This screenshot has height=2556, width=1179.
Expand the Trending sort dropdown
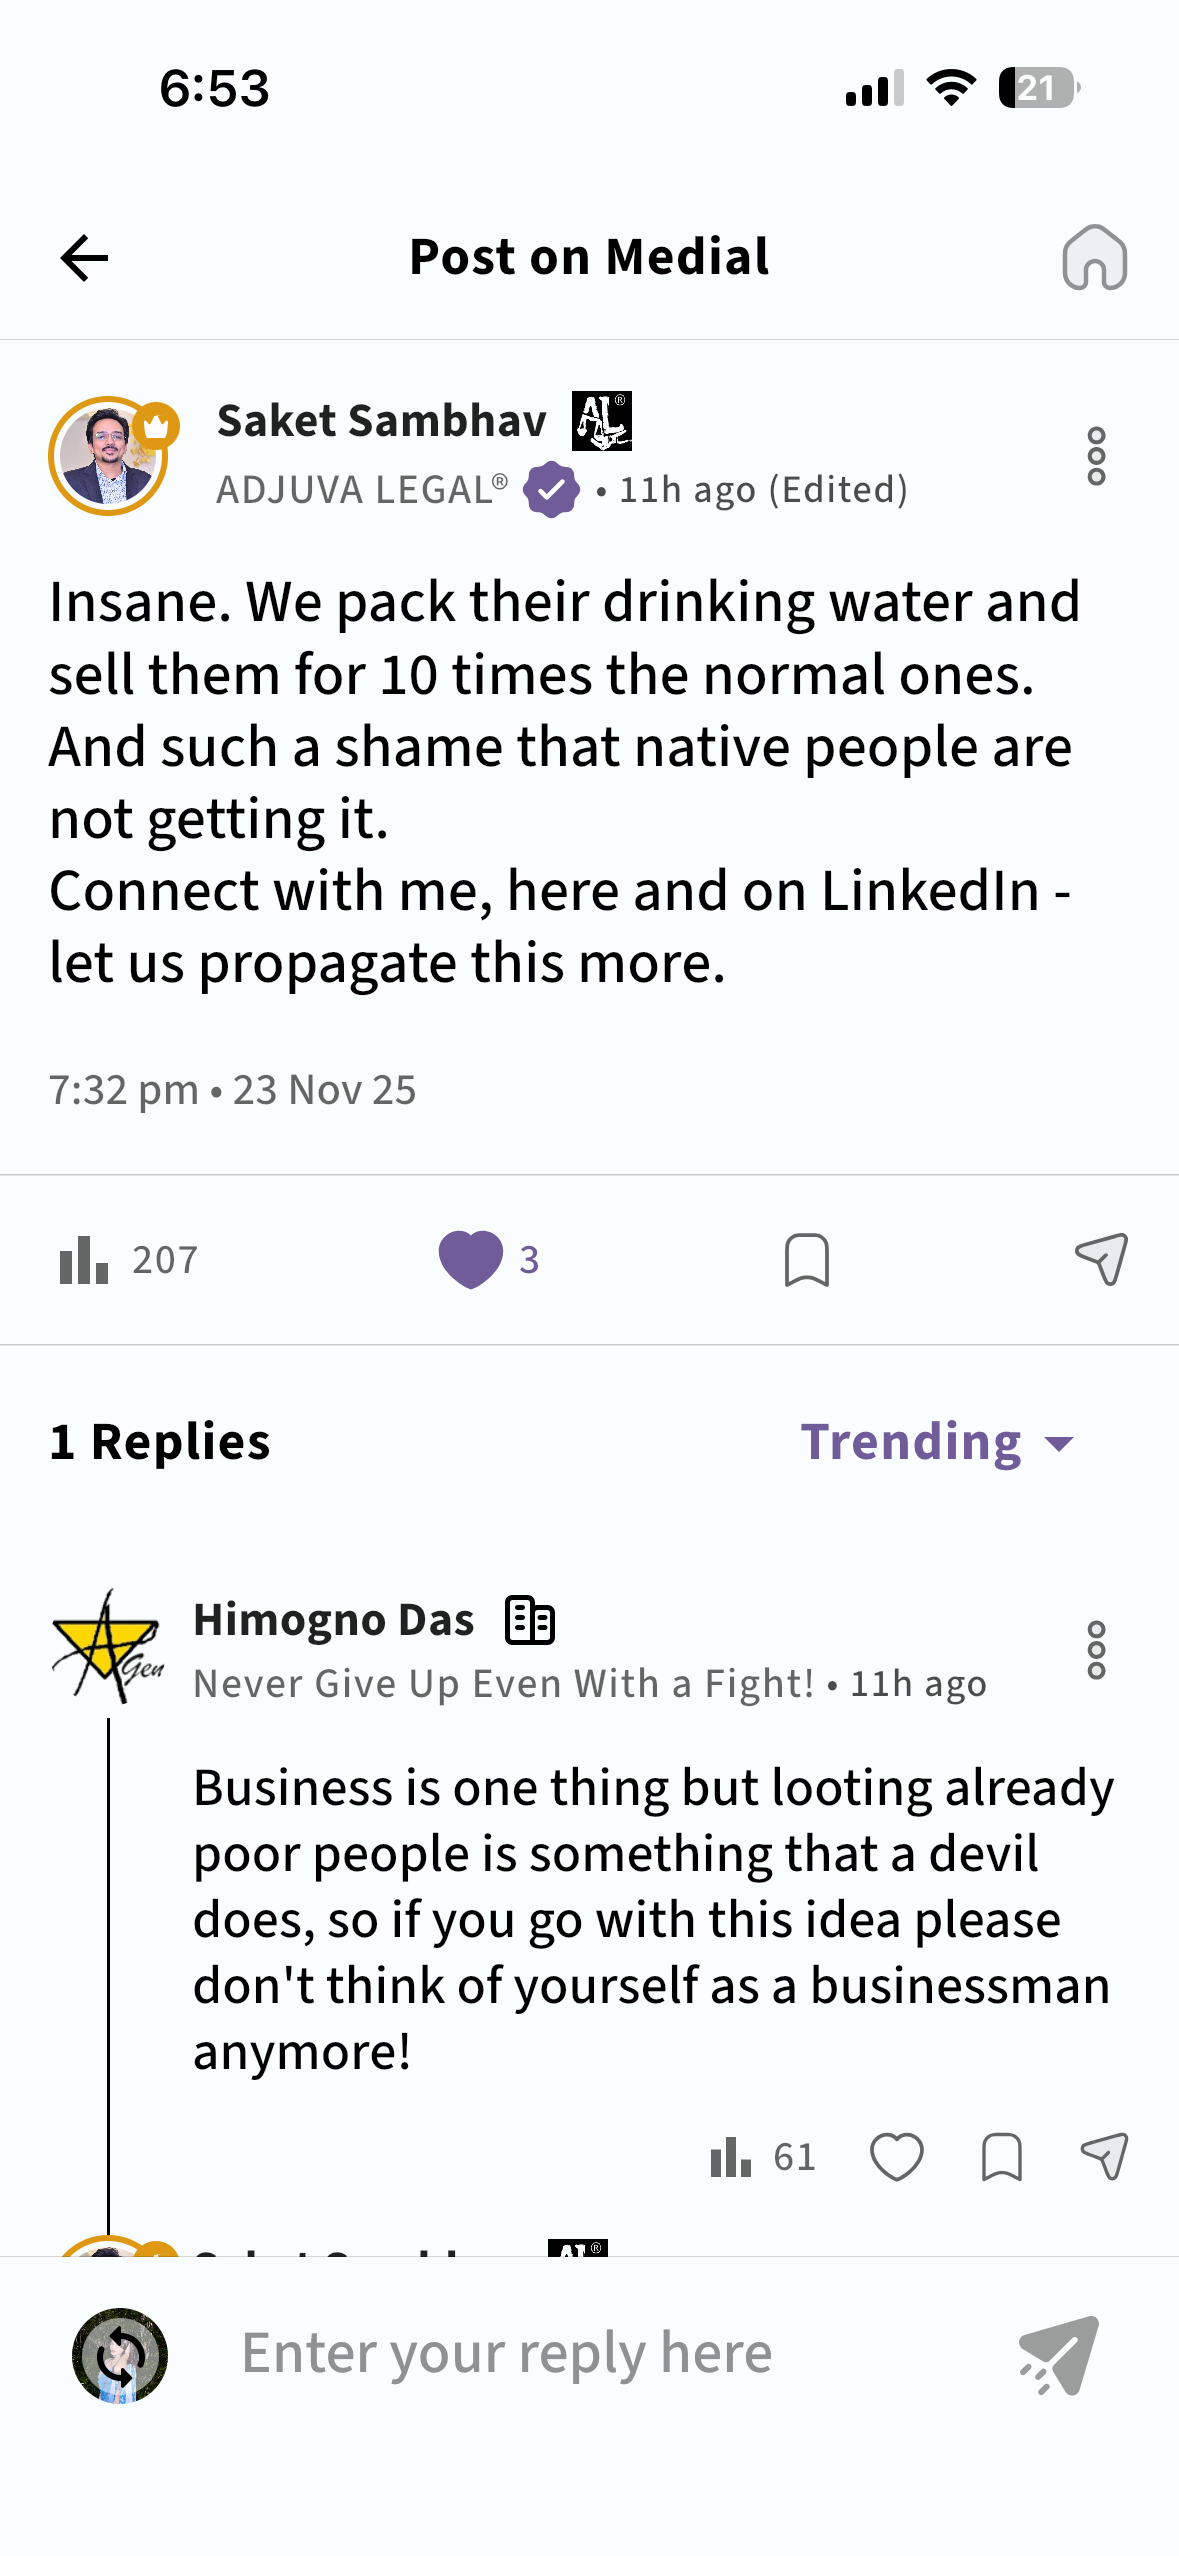click(937, 1442)
